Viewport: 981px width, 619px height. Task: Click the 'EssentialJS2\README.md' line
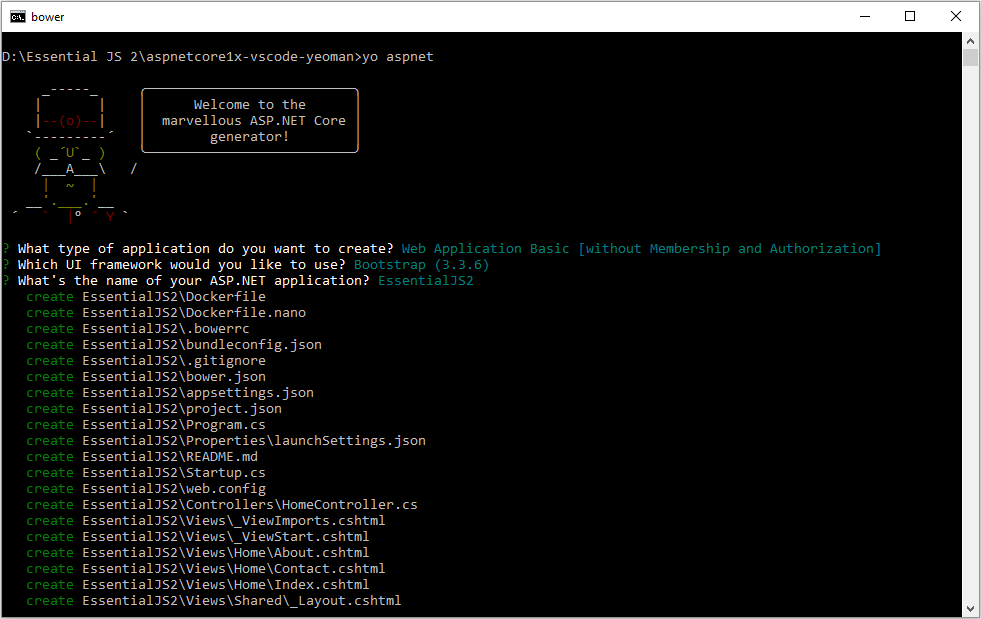pyautogui.click(x=142, y=457)
